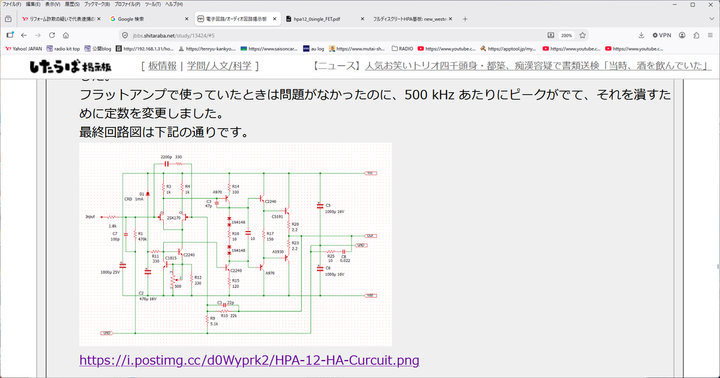The image size is (720, 378).
Task: Bookmark this page with the star icon
Action: [x=583, y=35]
